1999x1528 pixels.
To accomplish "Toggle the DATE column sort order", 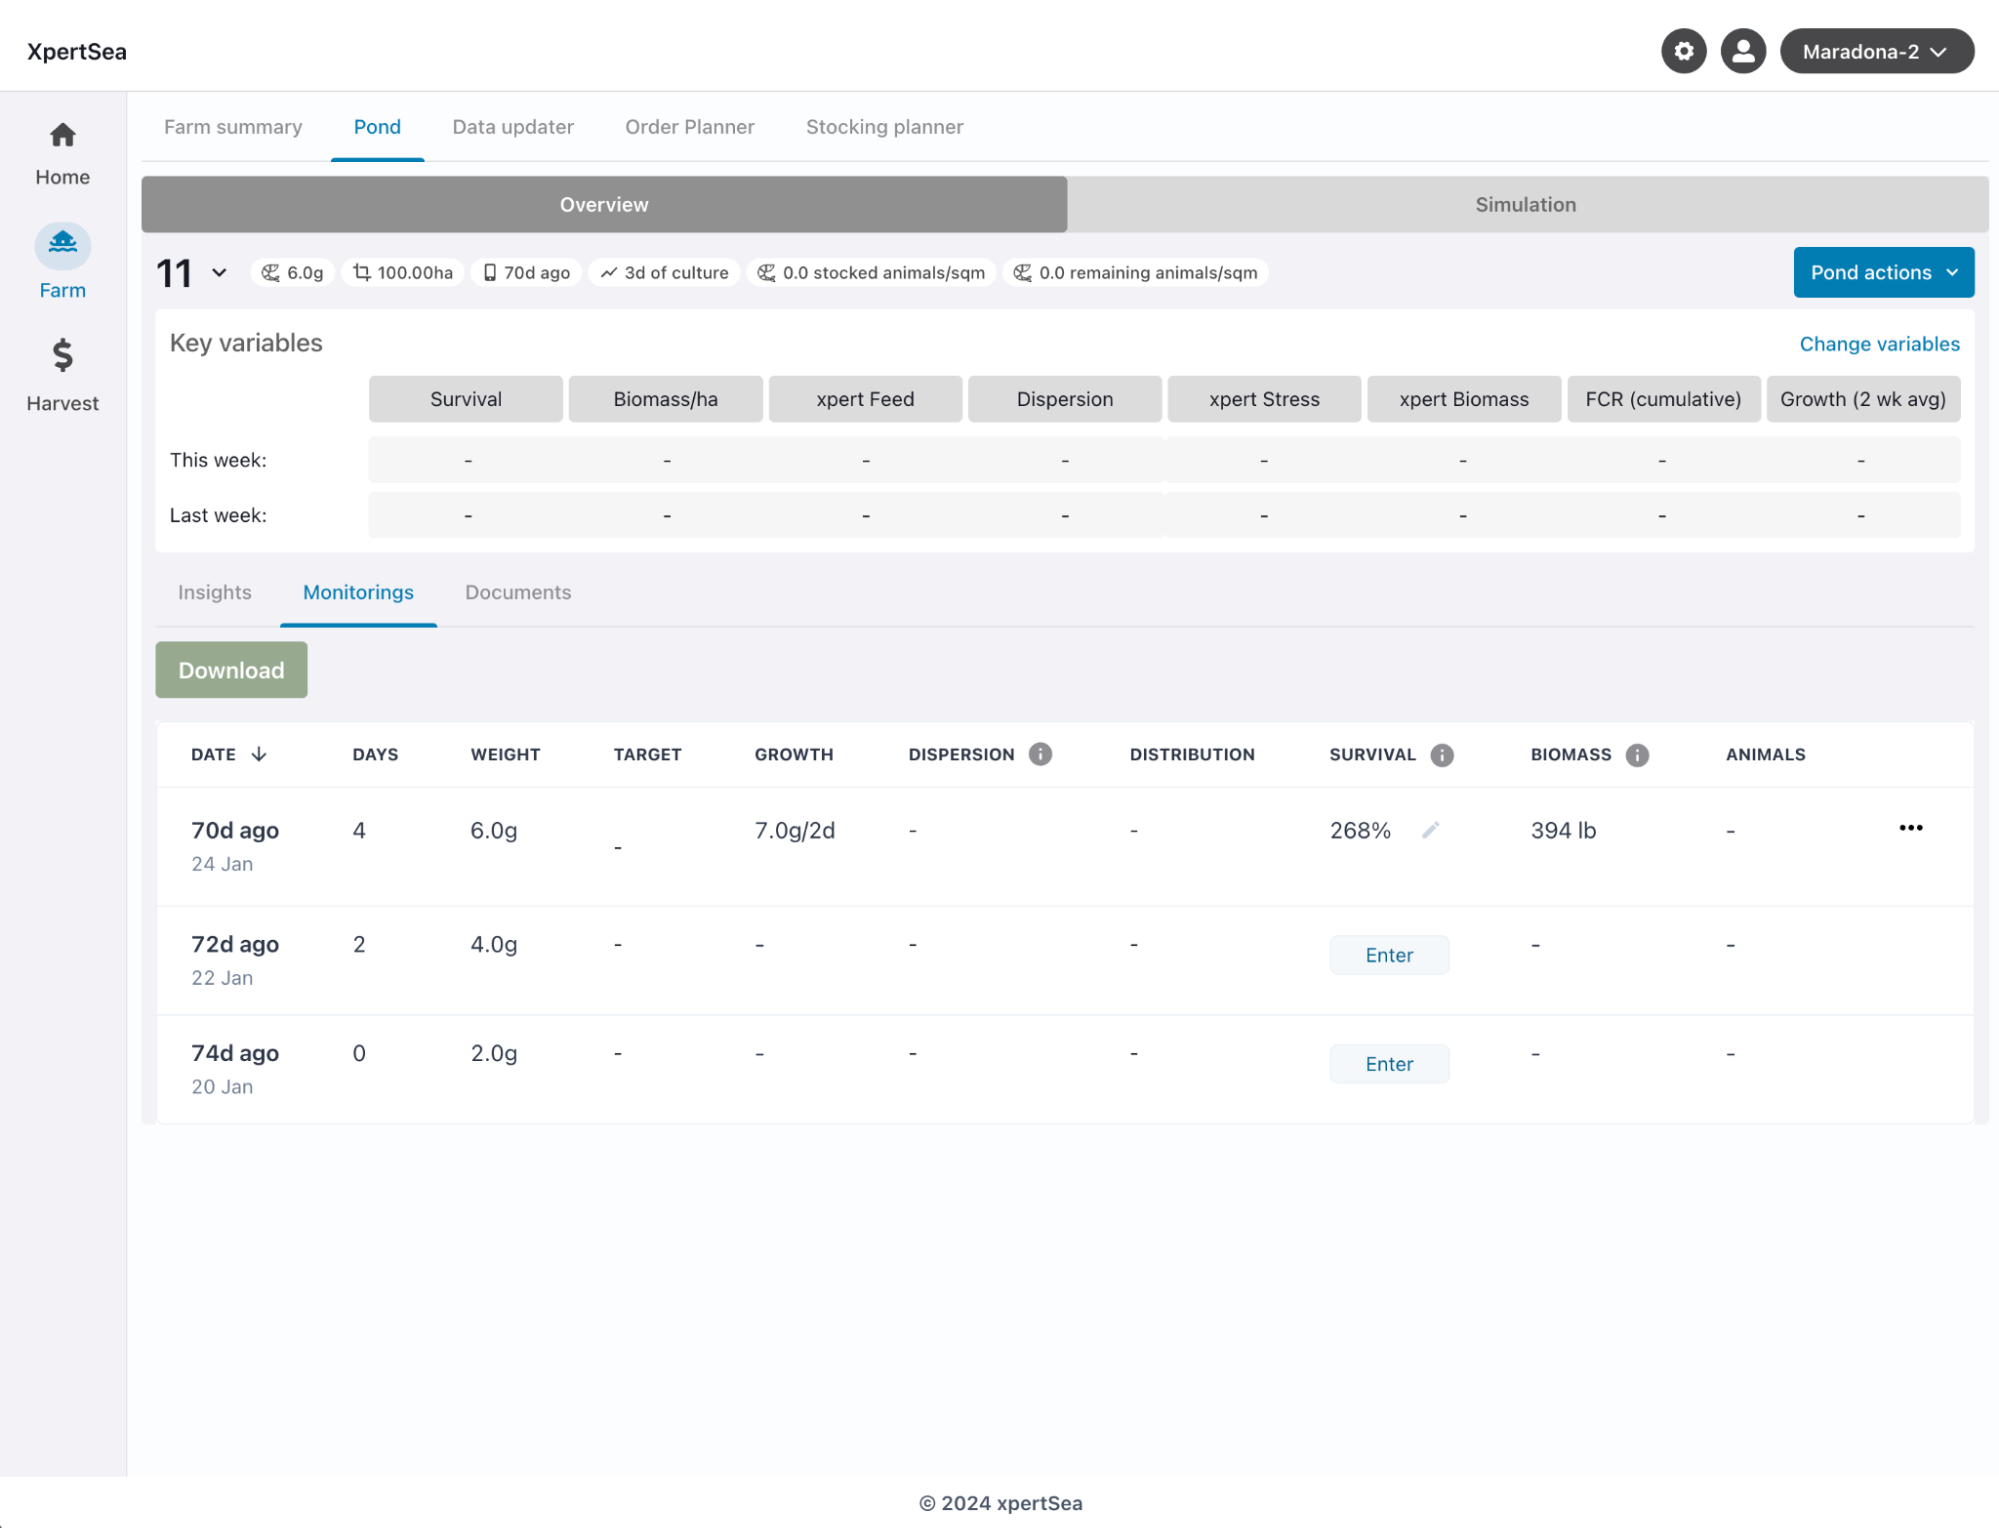I will 259,755.
